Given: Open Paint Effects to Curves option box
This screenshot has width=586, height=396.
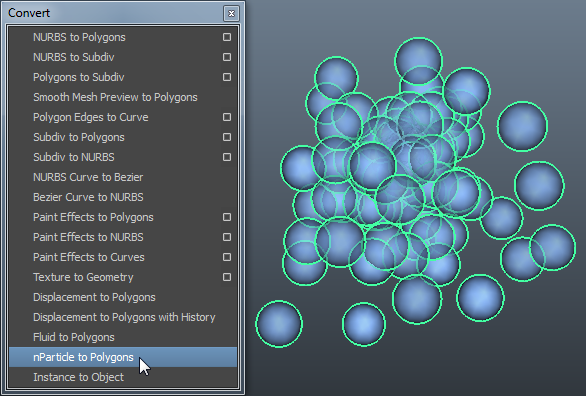Looking at the screenshot, I should click(226, 257).
